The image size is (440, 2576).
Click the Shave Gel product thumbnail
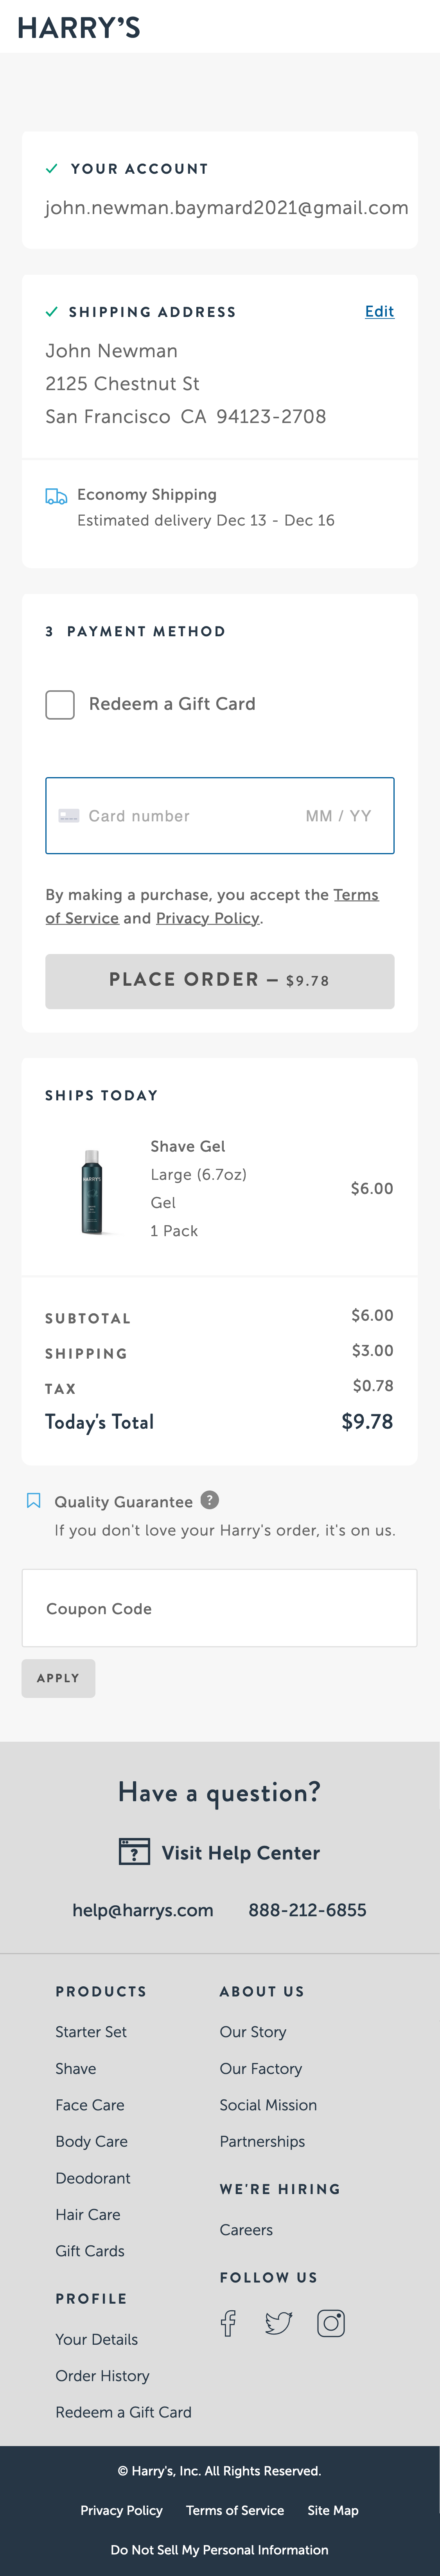[x=92, y=1190]
